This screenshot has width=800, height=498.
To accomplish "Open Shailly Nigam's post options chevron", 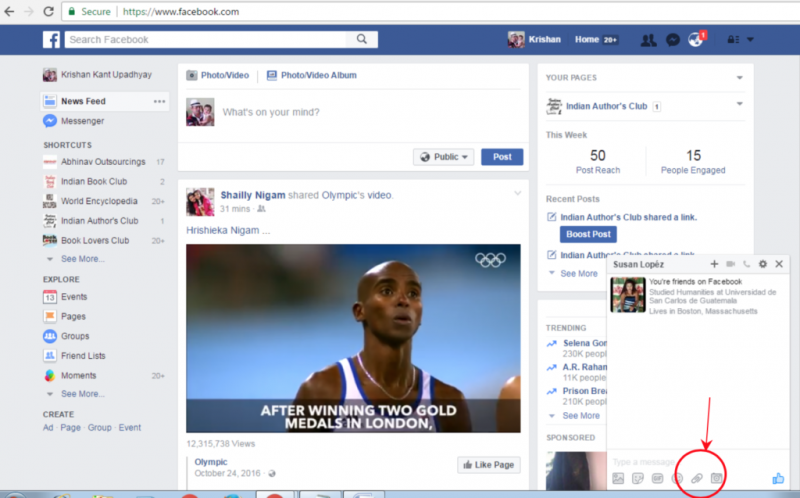I will [x=517, y=193].
